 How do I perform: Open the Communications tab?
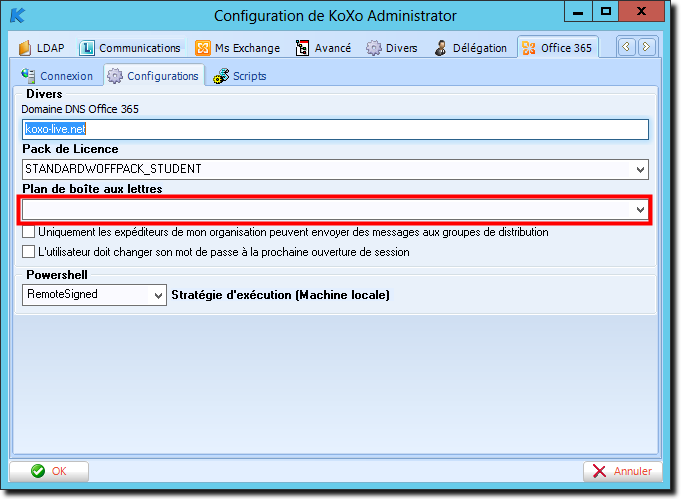click(130, 48)
